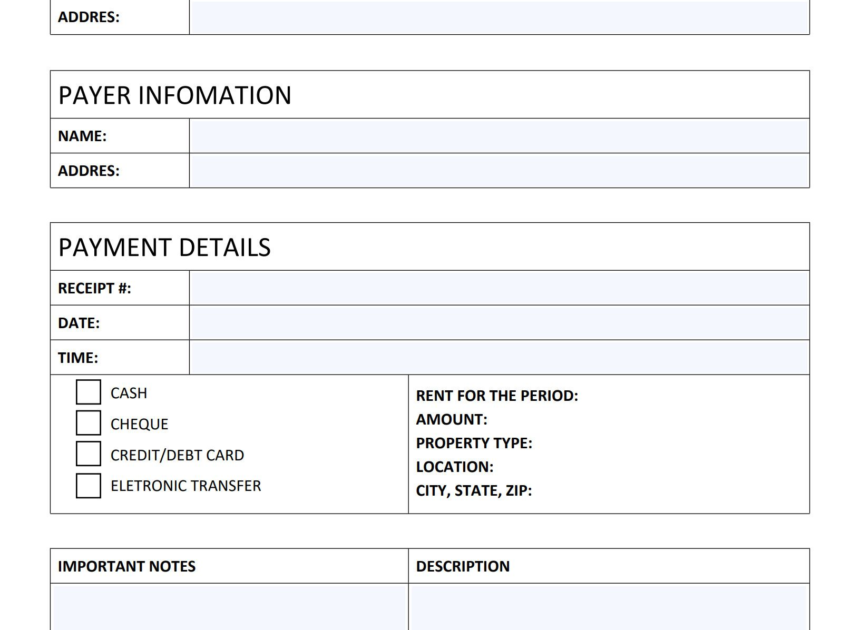The width and height of the screenshot is (860, 630).
Task: Click the RECEIPT # input field
Action: click(500, 287)
